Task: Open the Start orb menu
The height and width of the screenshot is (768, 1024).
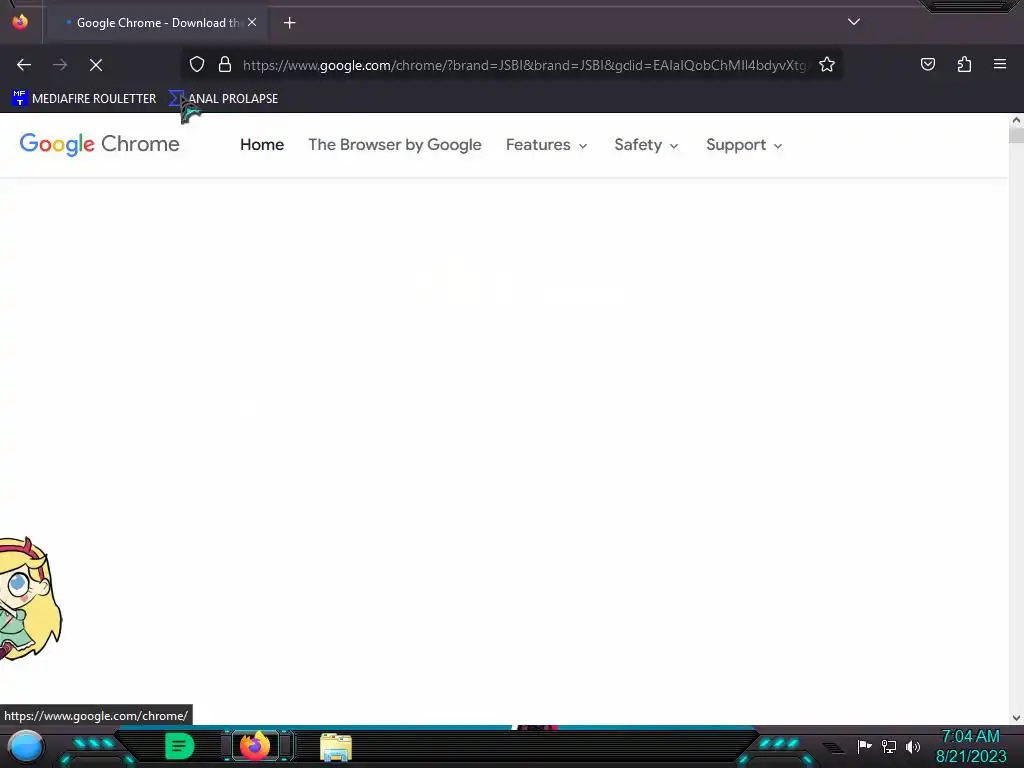Action: tap(25, 746)
